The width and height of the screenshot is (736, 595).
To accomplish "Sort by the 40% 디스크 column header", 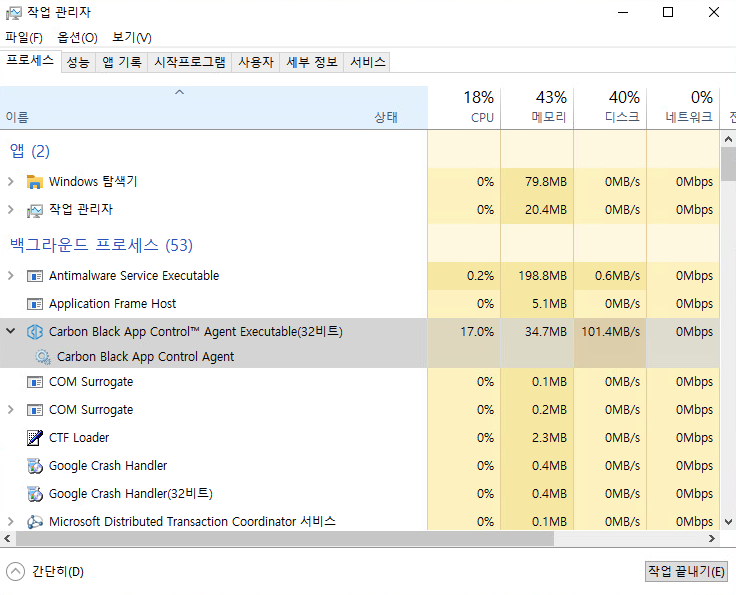I will tap(610, 107).
